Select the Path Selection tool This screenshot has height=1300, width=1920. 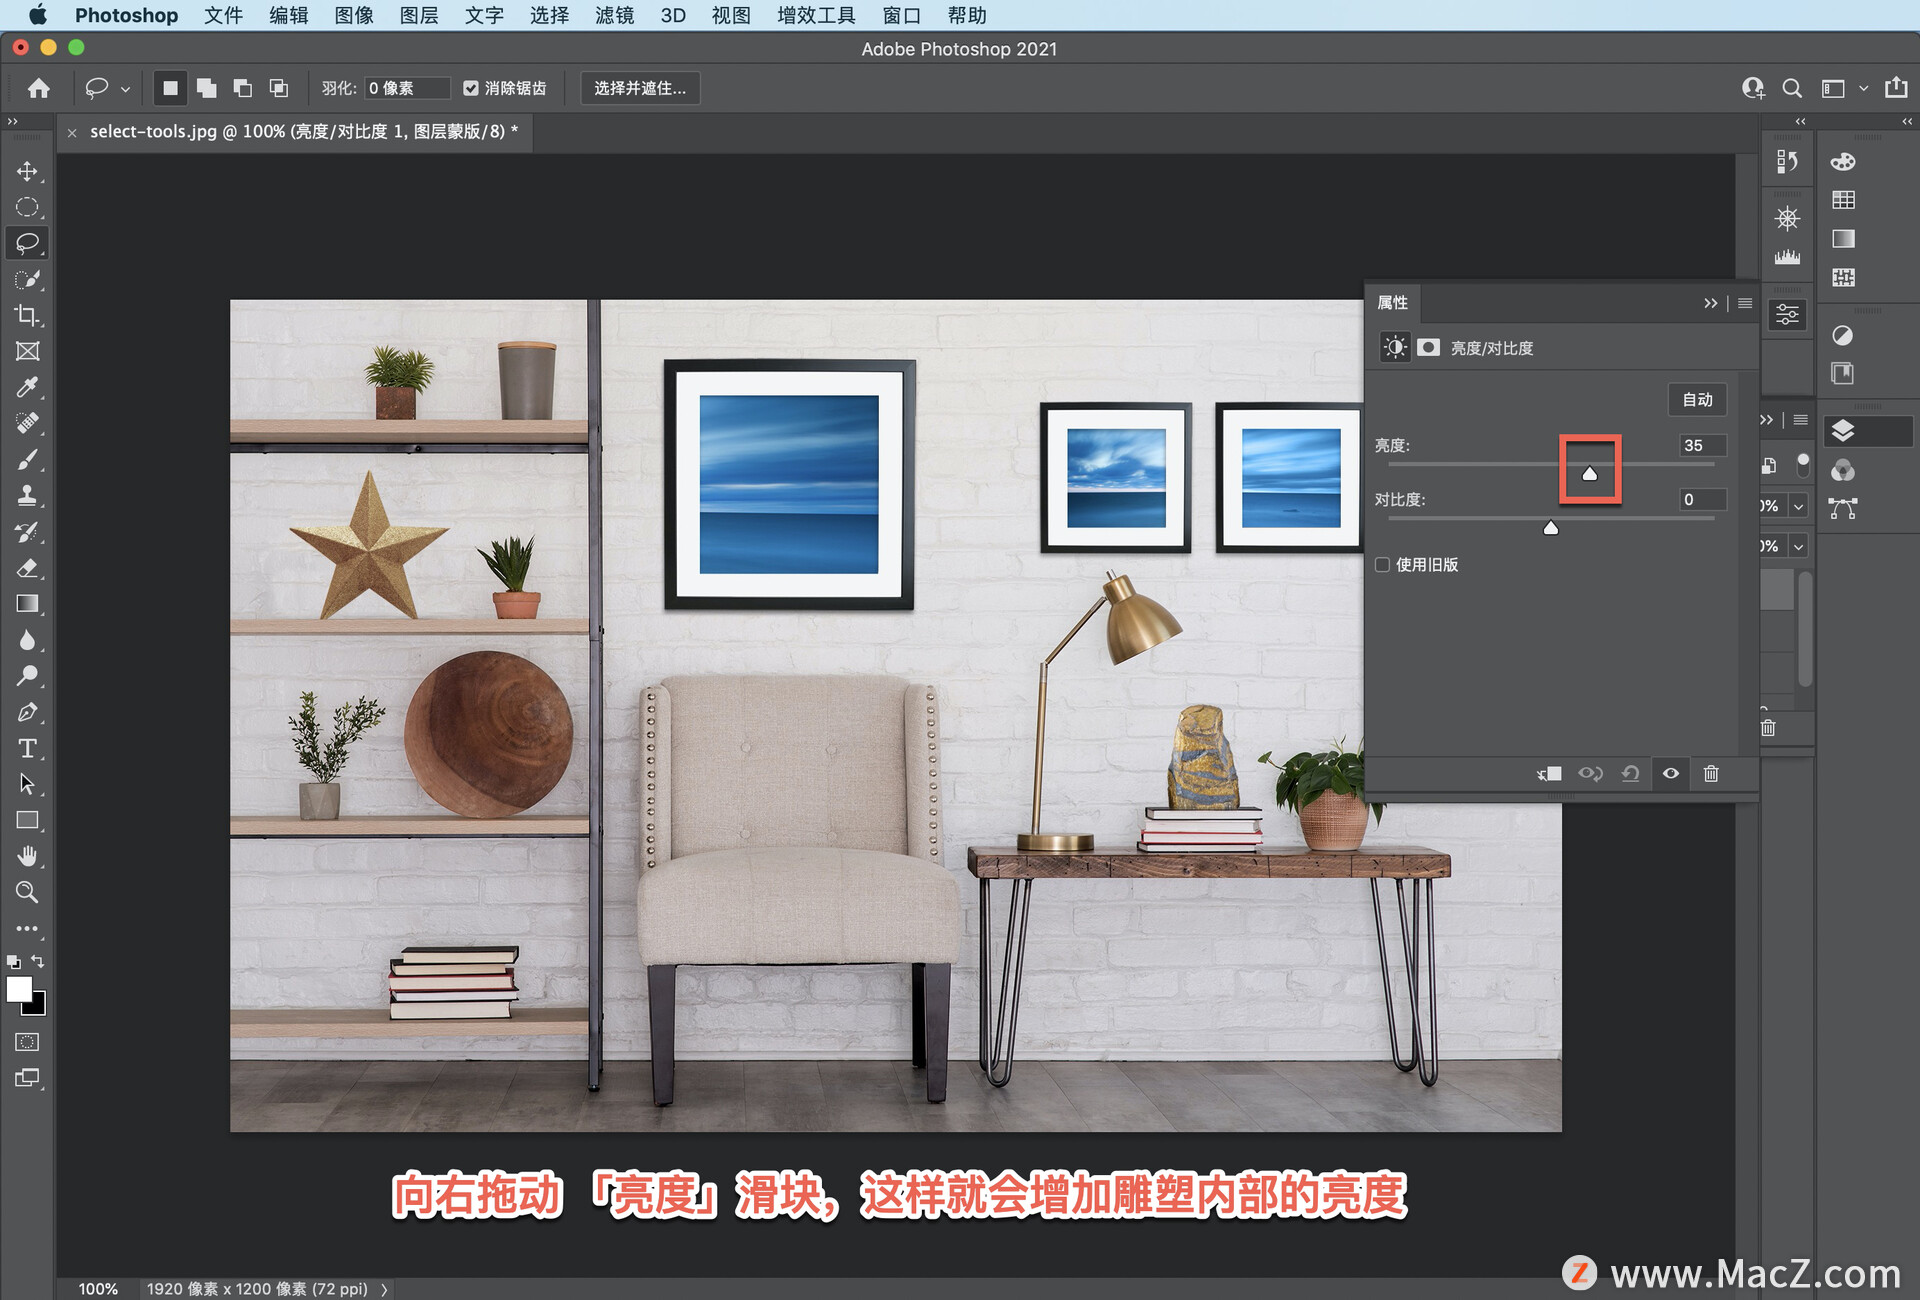(27, 784)
